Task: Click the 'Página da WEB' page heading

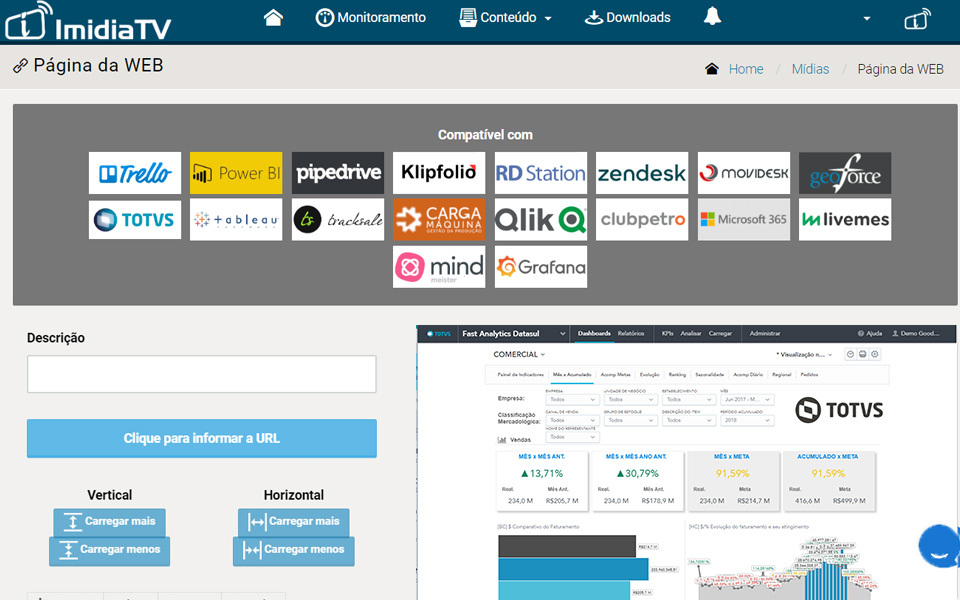Action: coord(98,66)
